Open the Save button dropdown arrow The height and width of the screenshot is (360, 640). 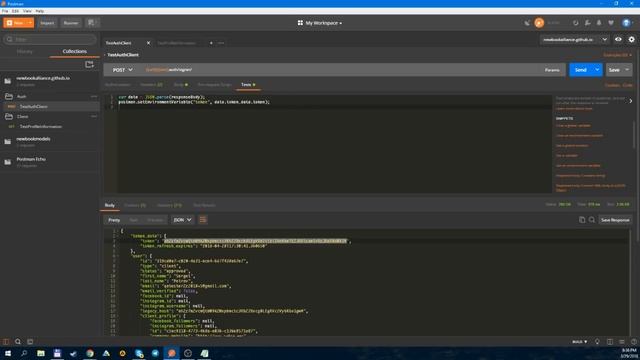point(627,70)
